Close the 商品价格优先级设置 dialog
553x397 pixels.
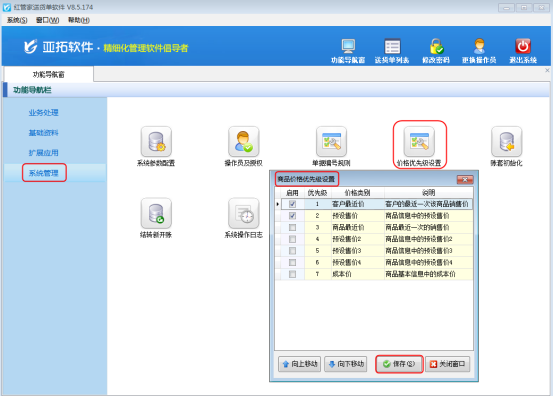pyautogui.click(x=465, y=180)
